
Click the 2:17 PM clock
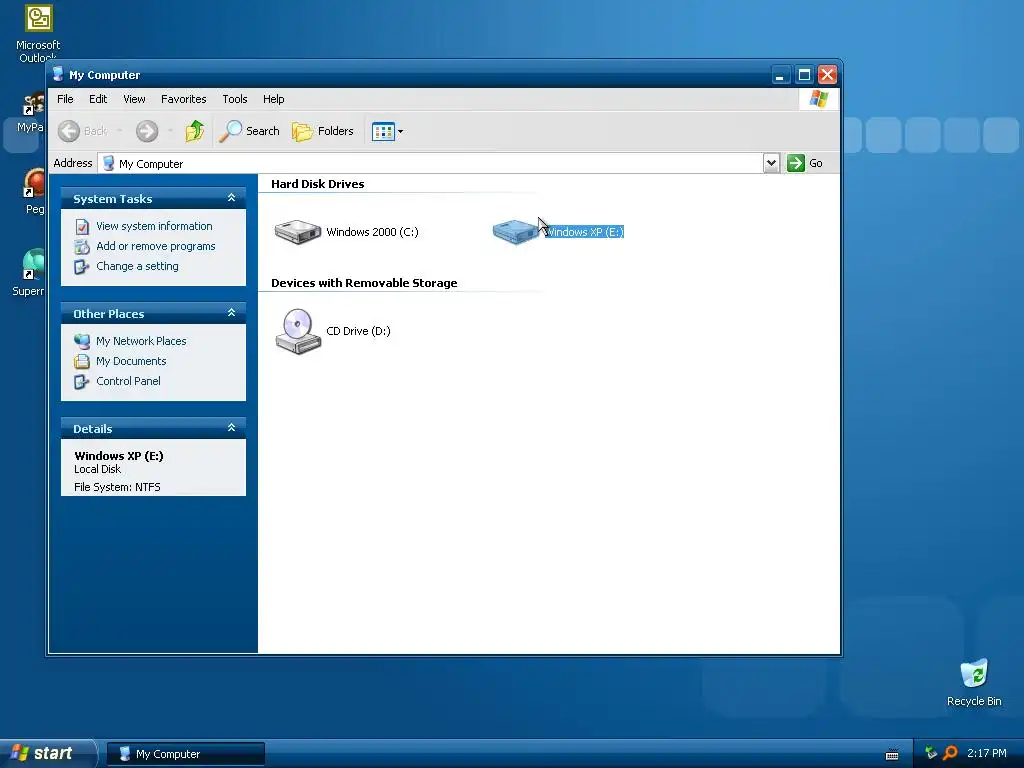[987, 753]
